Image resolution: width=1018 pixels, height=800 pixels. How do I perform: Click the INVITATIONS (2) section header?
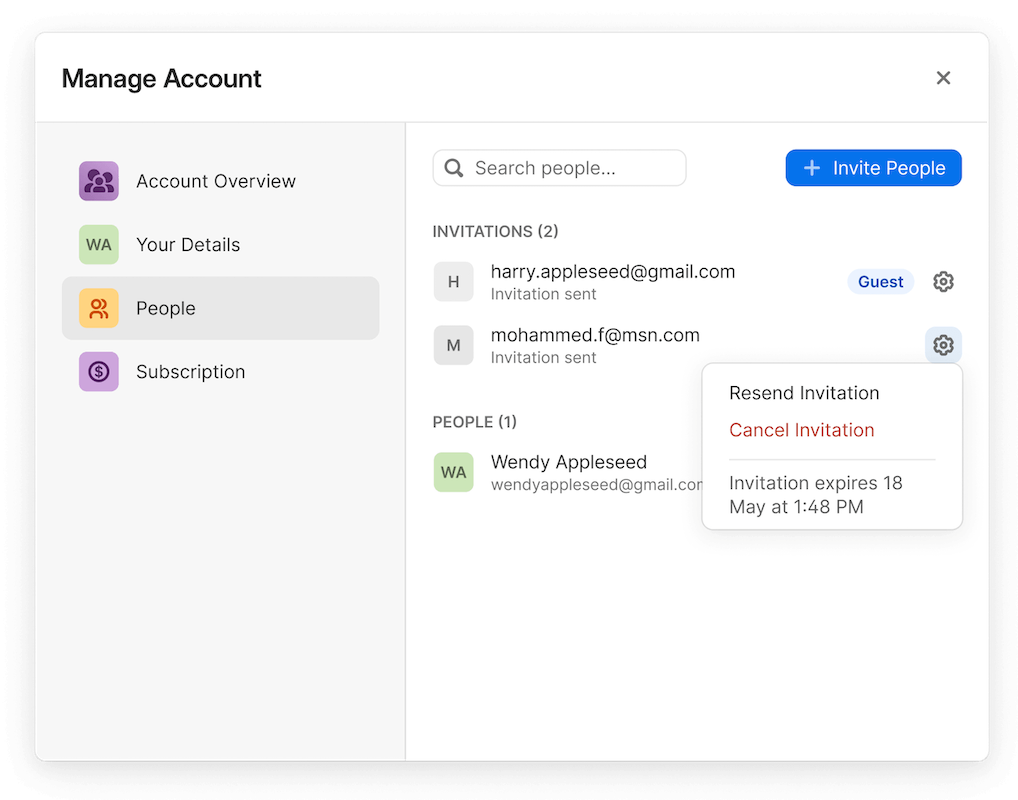tap(495, 231)
